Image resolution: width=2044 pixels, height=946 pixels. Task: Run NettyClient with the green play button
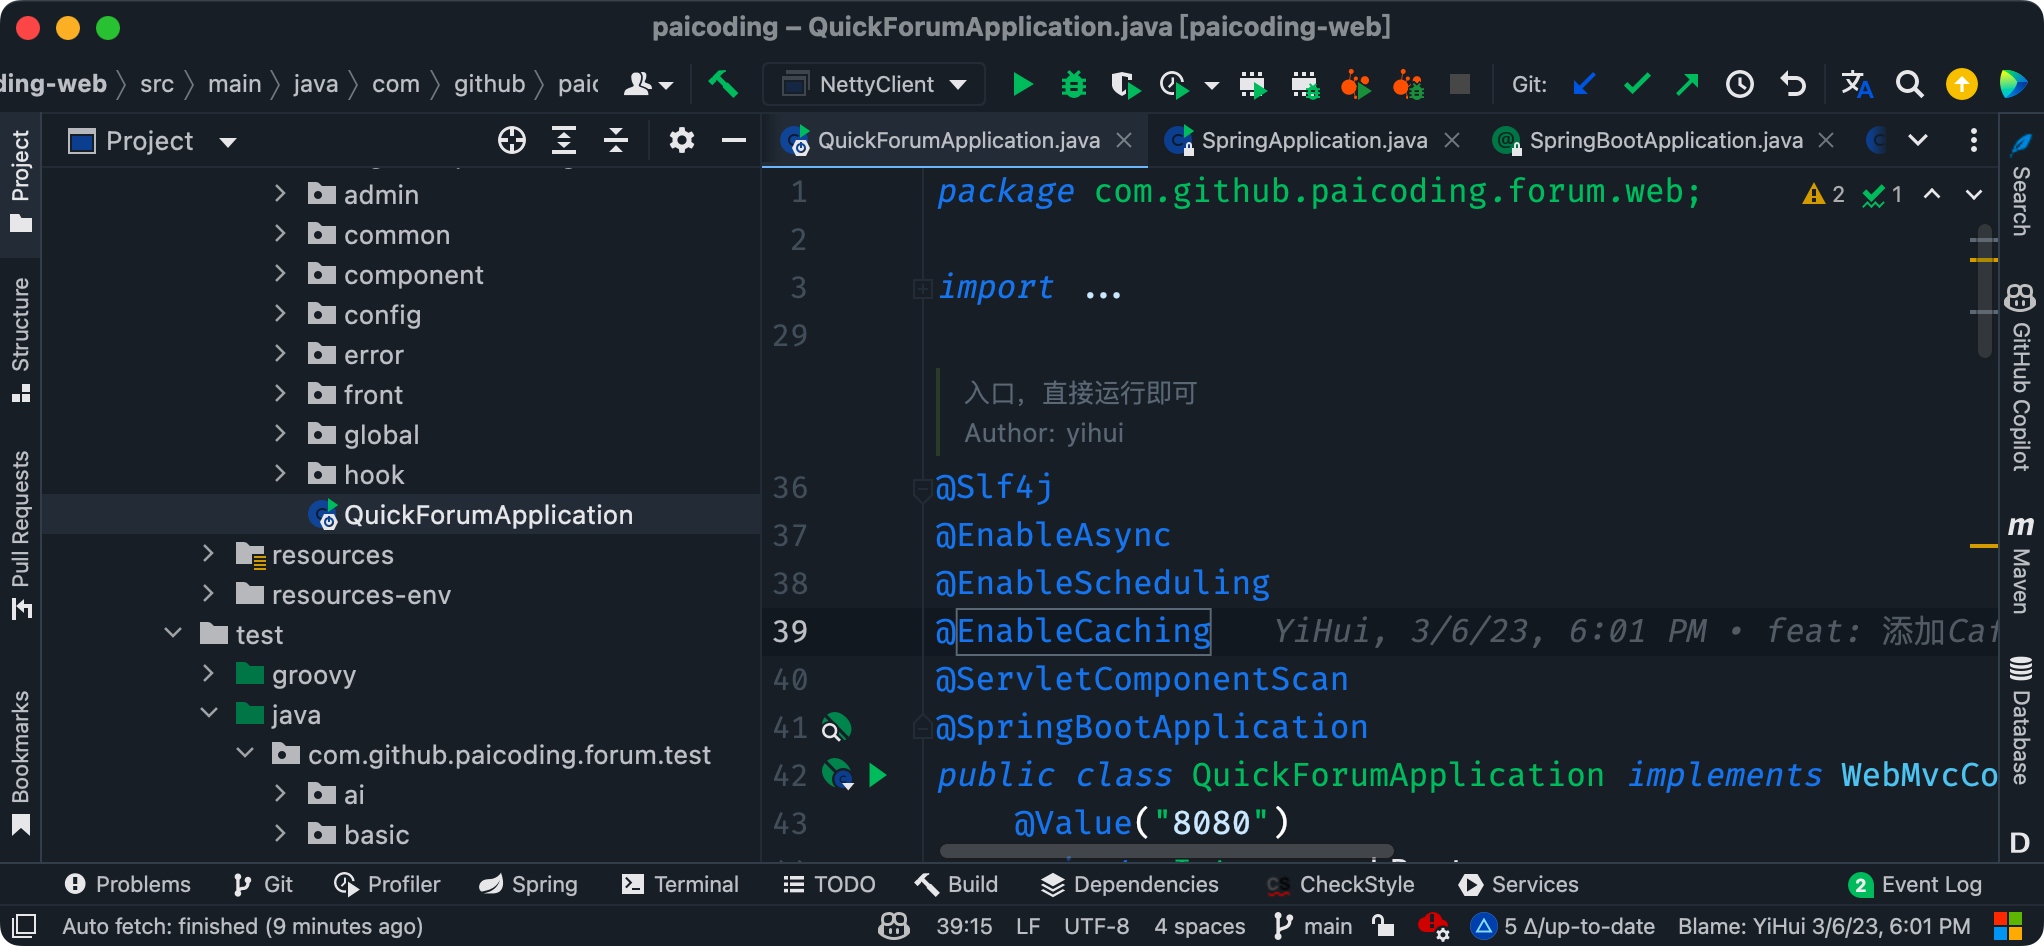click(1022, 84)
